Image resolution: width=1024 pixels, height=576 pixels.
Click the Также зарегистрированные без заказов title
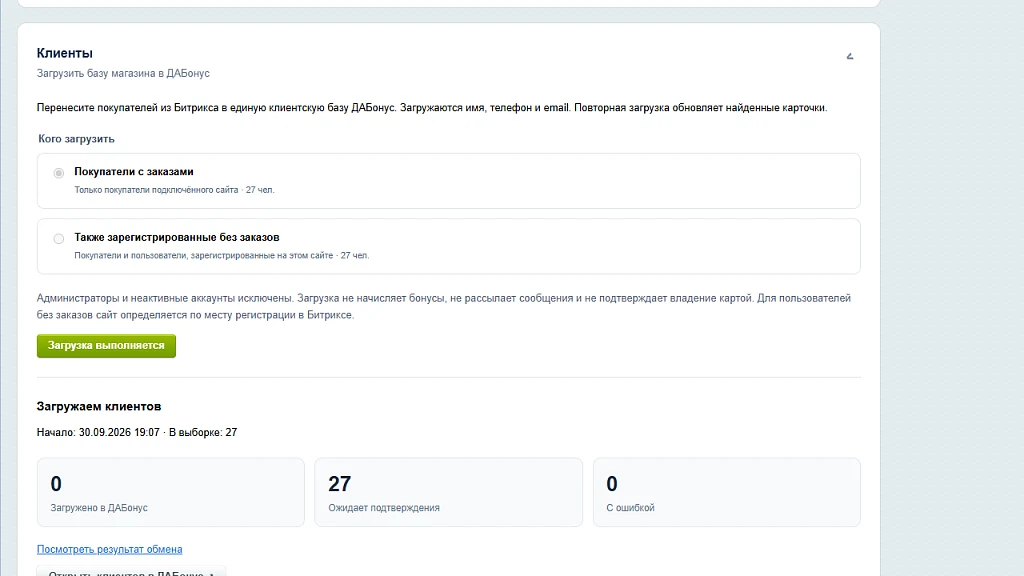pos(176,237)
